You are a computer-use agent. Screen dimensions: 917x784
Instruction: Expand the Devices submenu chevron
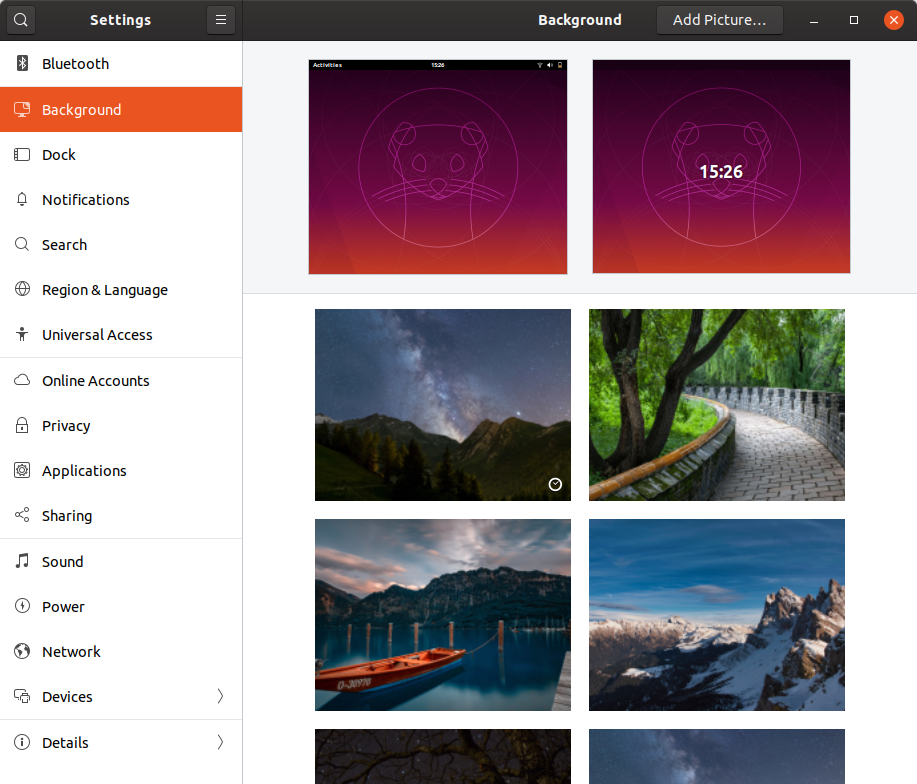click(x=220, y=696)
